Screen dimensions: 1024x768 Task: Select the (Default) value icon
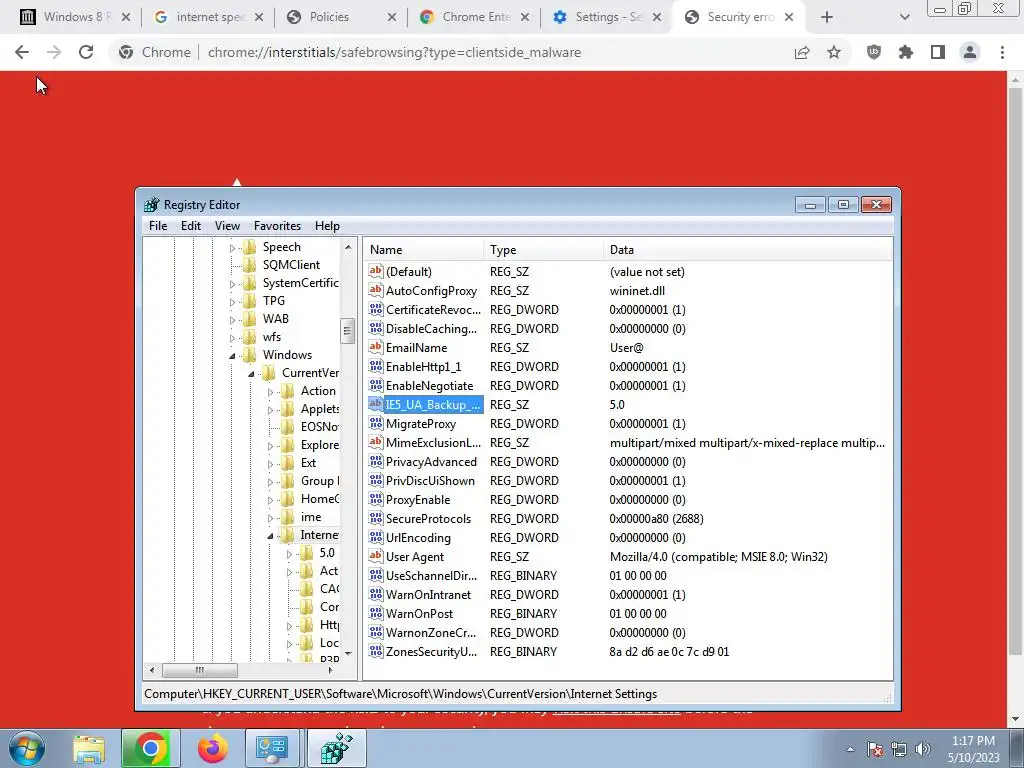376,271
